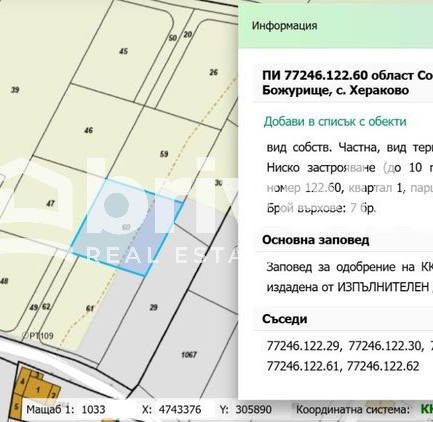Select the highlighted blue parcel 60

[128, 228]
